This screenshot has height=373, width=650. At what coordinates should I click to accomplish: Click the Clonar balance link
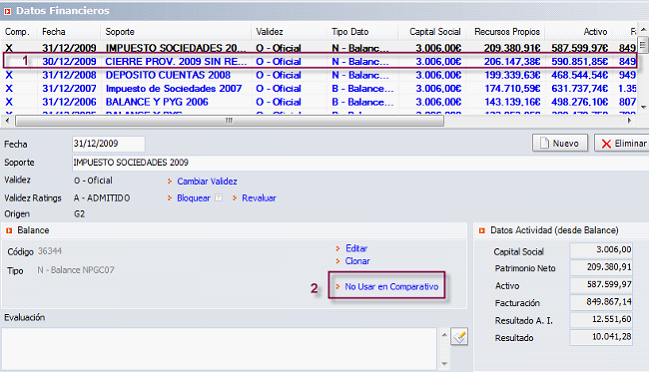(357, 261)
